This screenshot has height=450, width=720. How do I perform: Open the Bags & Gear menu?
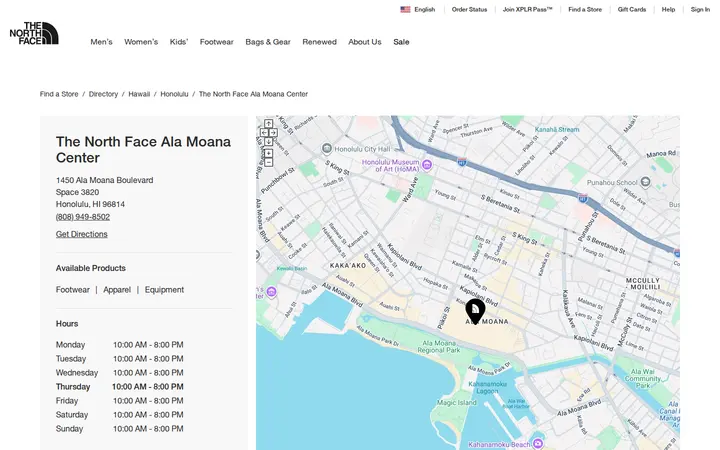click(268, 42)
